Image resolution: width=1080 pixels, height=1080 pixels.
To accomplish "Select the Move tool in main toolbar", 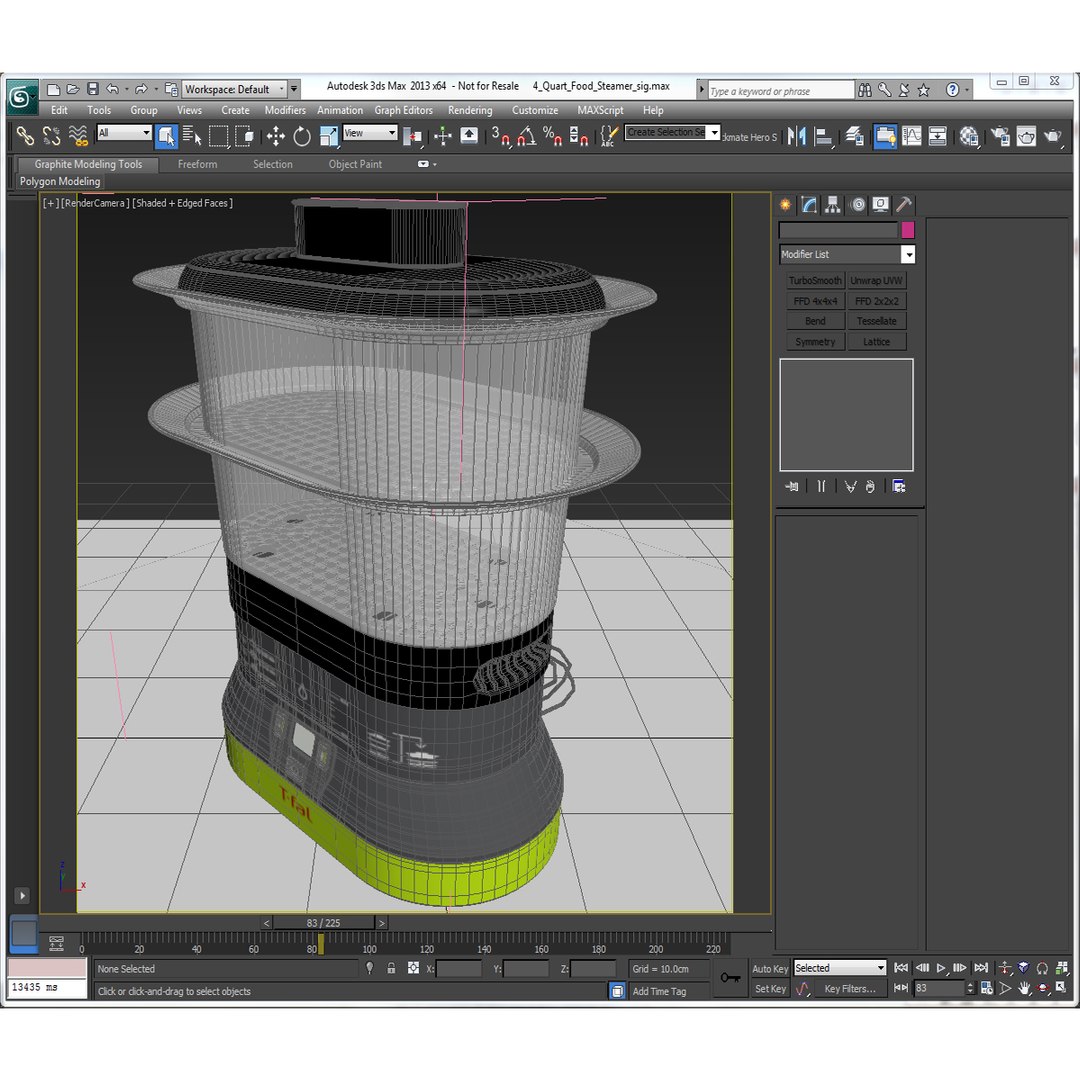I will (276, 136).
